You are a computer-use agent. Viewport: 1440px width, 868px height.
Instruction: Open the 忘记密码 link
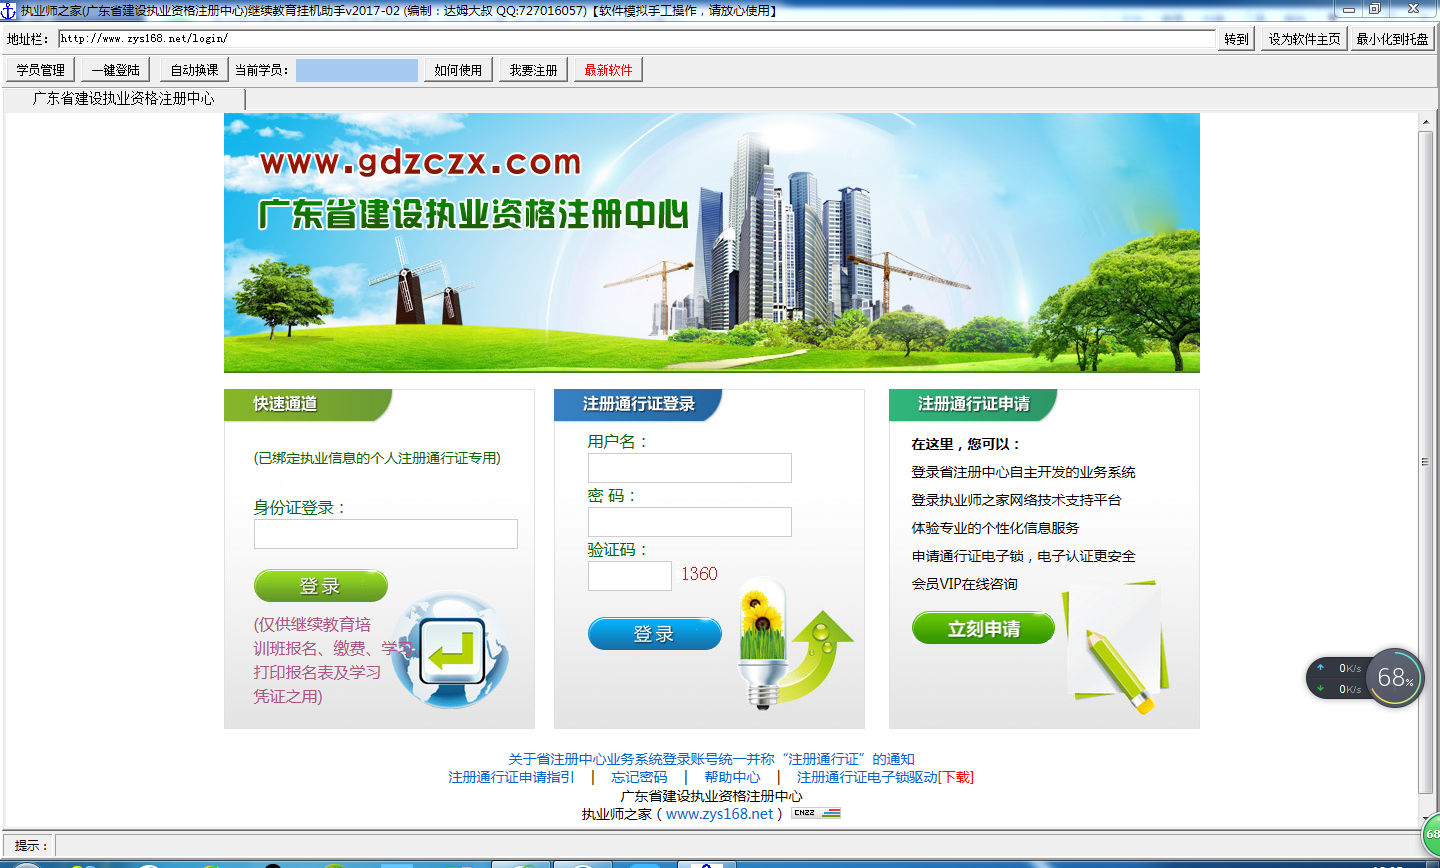639,777
